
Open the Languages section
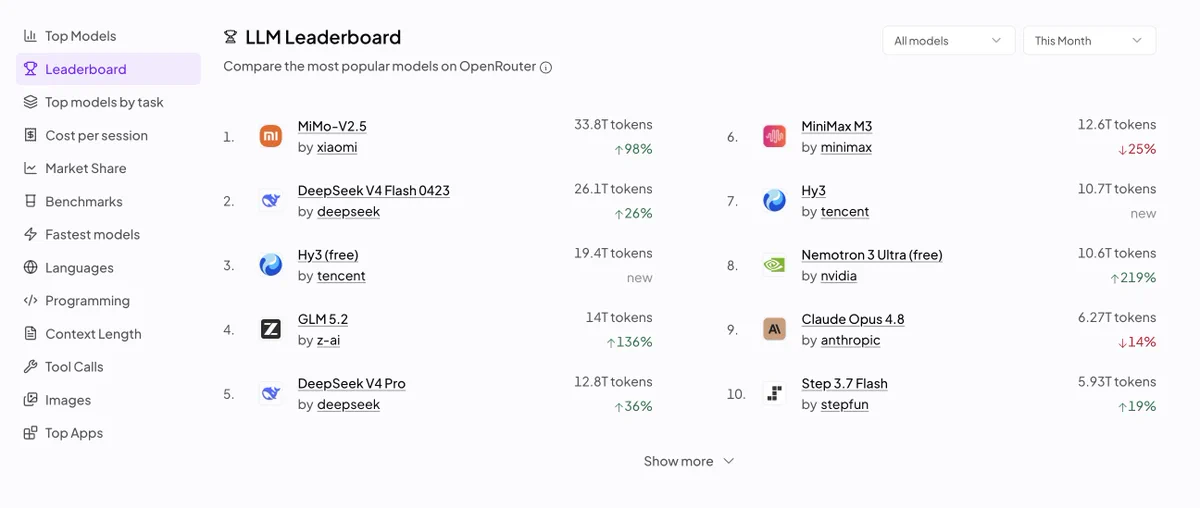pyautogui.click(x=108, y=268)
